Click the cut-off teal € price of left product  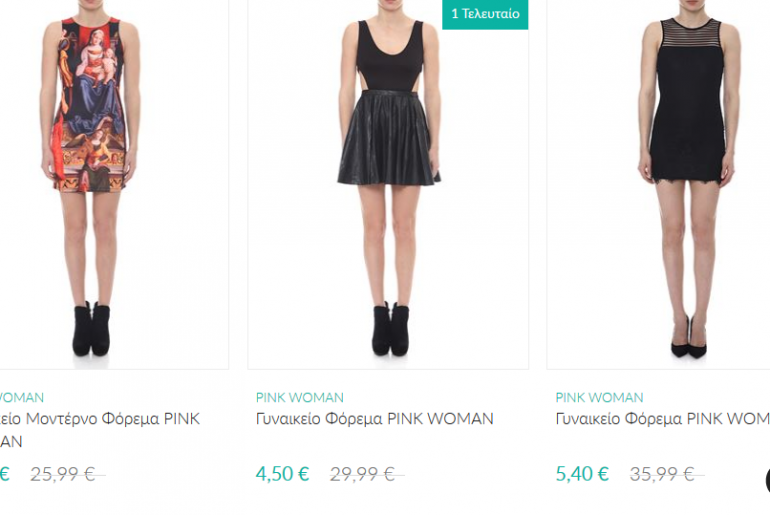(5, 474)
